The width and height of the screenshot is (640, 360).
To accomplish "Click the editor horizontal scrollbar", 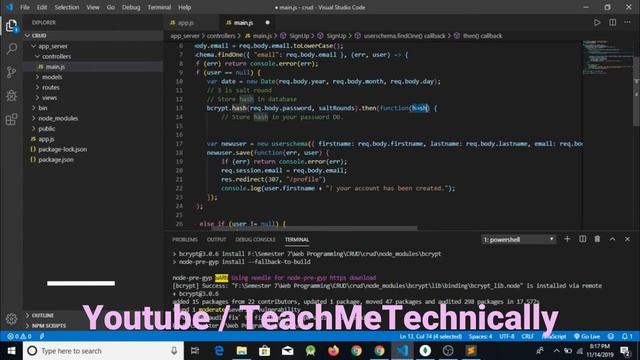I will tap(313, 228).
